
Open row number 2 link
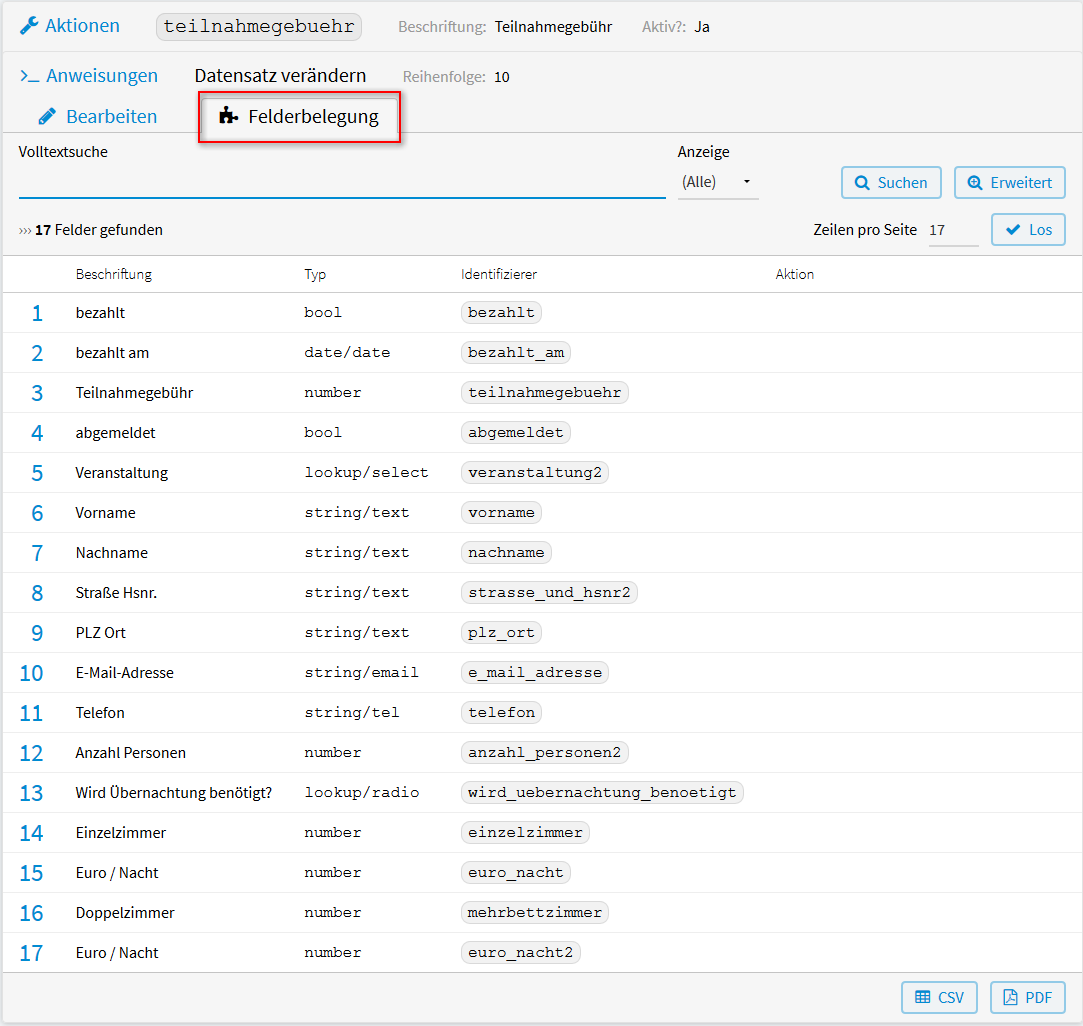(37, 353)
